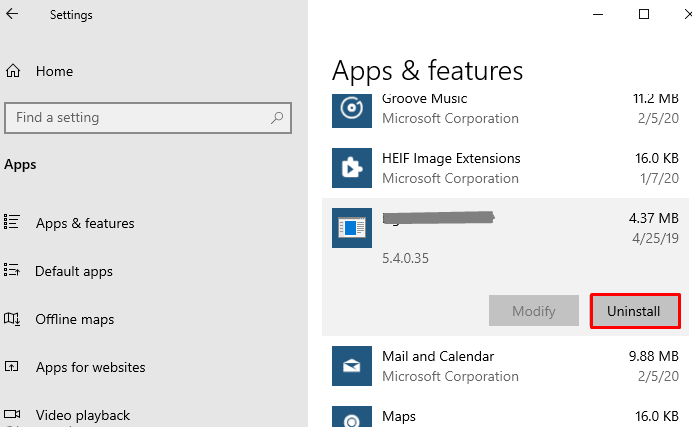
Task: Click the Groove Music app icon
Action: pos(351,108)
